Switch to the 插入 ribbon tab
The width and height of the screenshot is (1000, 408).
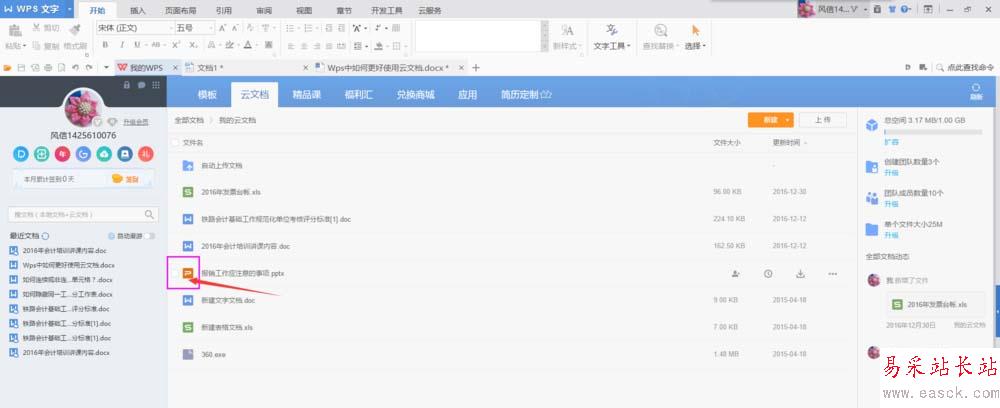138,11
